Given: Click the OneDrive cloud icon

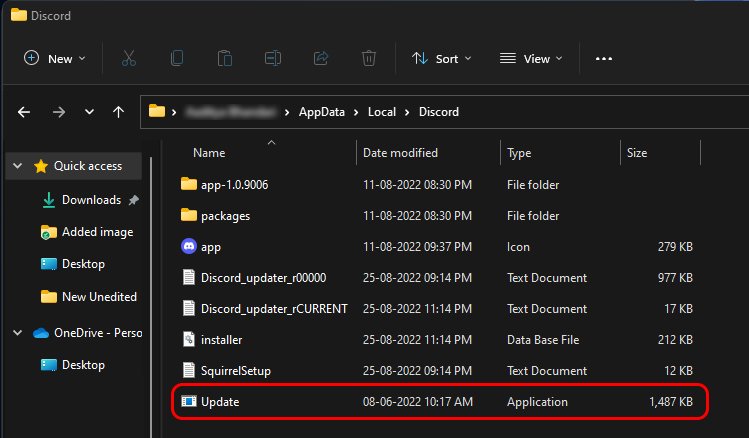Looking at the screenshot, I should (41, 333).
